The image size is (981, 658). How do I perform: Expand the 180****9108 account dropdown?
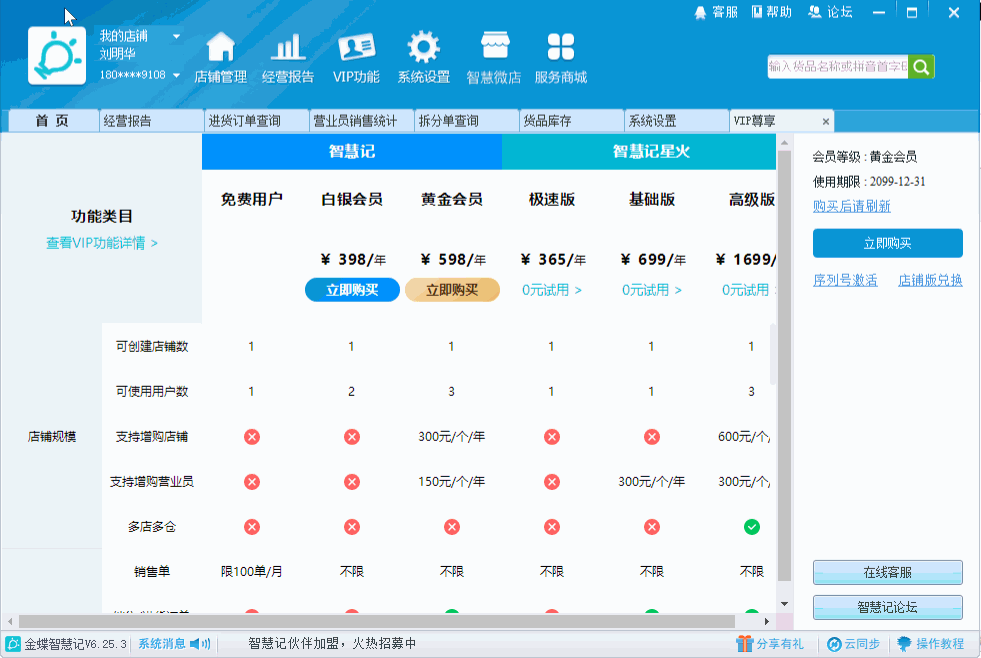point(176,75)
